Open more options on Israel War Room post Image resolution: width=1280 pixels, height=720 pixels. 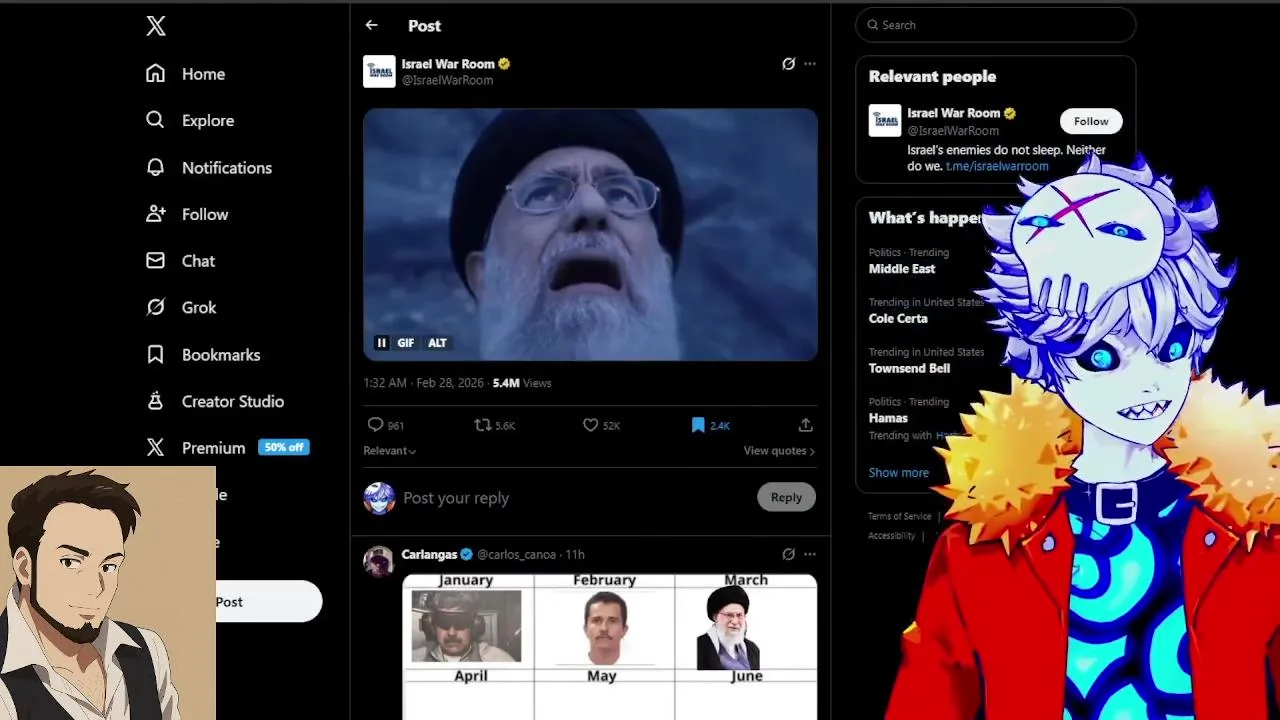click(x=810, y=64)
